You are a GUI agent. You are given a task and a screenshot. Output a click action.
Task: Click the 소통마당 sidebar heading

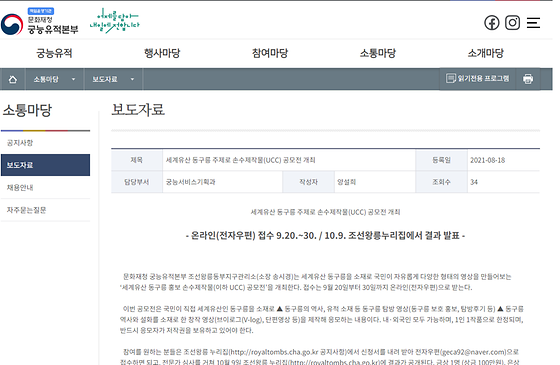(x=27, y=110)
